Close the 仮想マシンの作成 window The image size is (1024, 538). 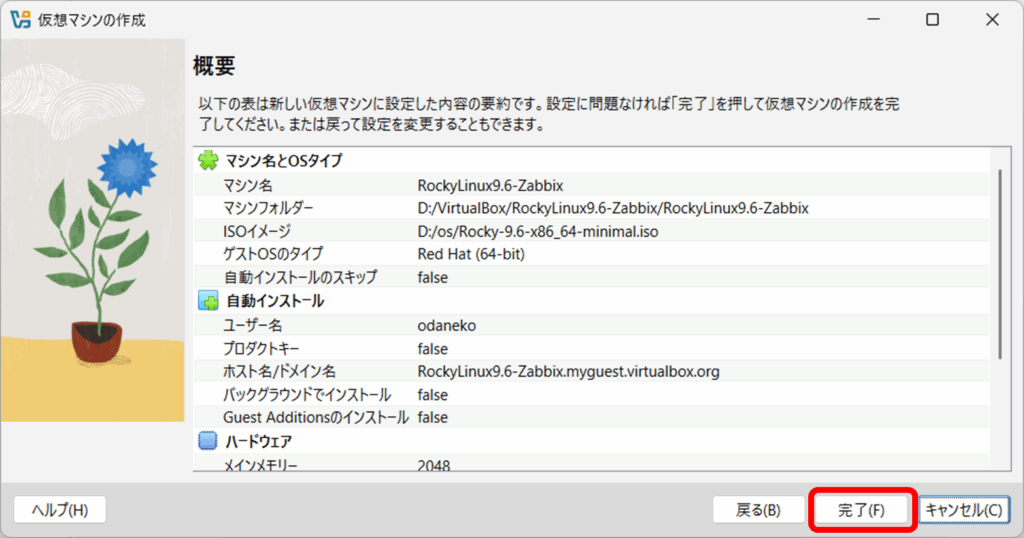pyautogui.click(x=993, y=20)
